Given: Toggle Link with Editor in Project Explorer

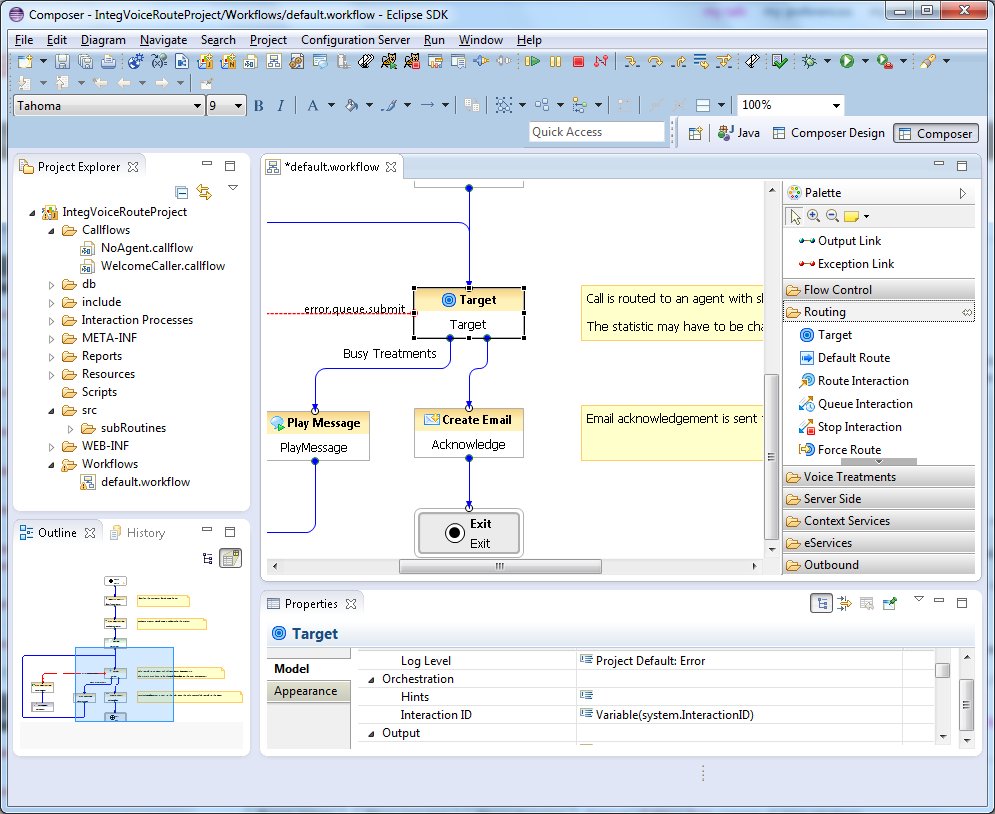Looking at the screenshot, I should 204,192.
